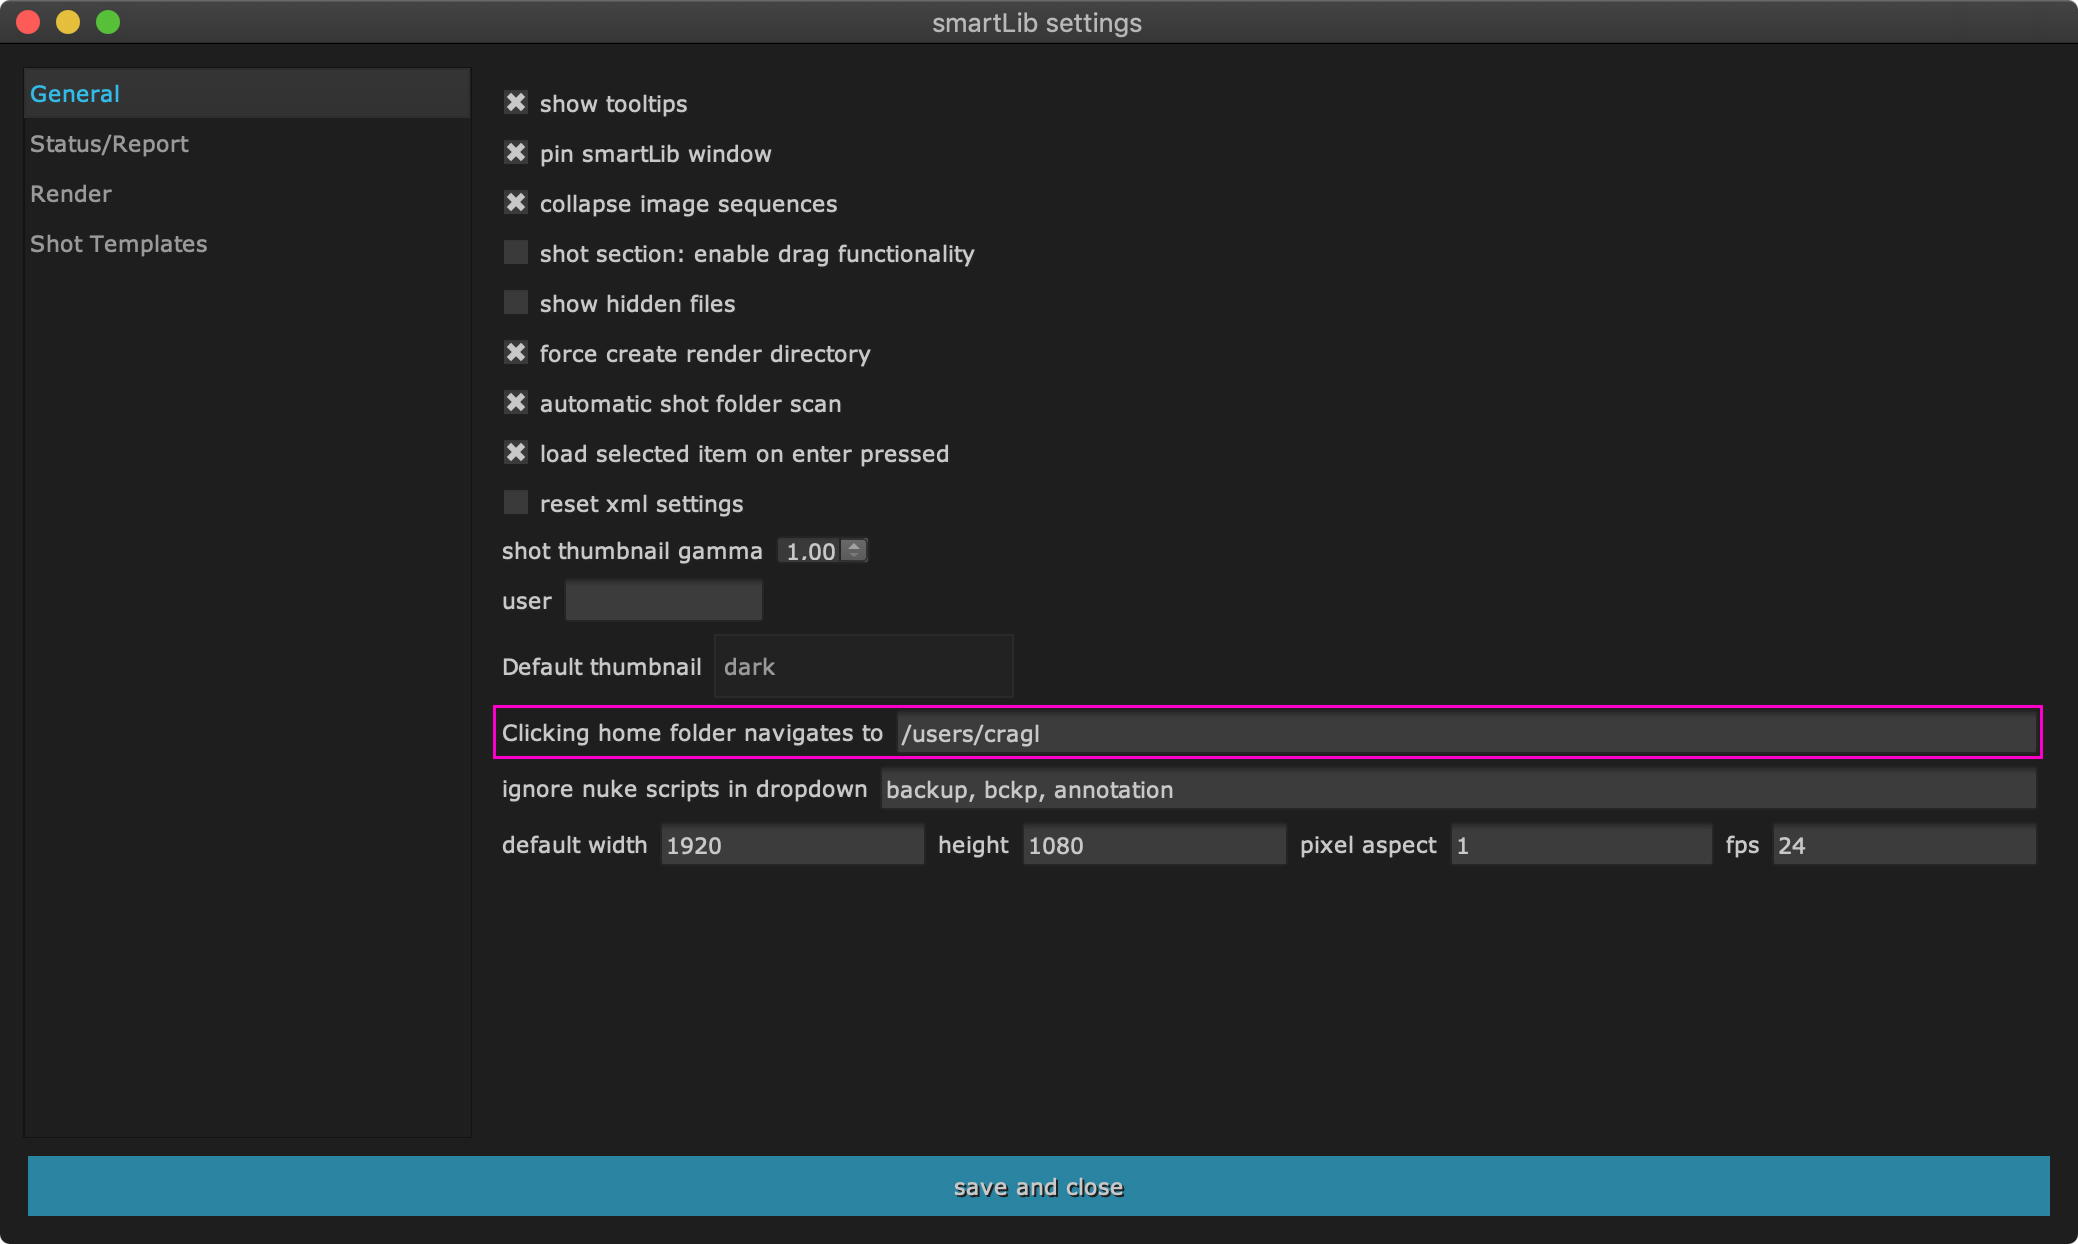
Task: Edit the home folder path field
Action: [x=1465, y=733]
